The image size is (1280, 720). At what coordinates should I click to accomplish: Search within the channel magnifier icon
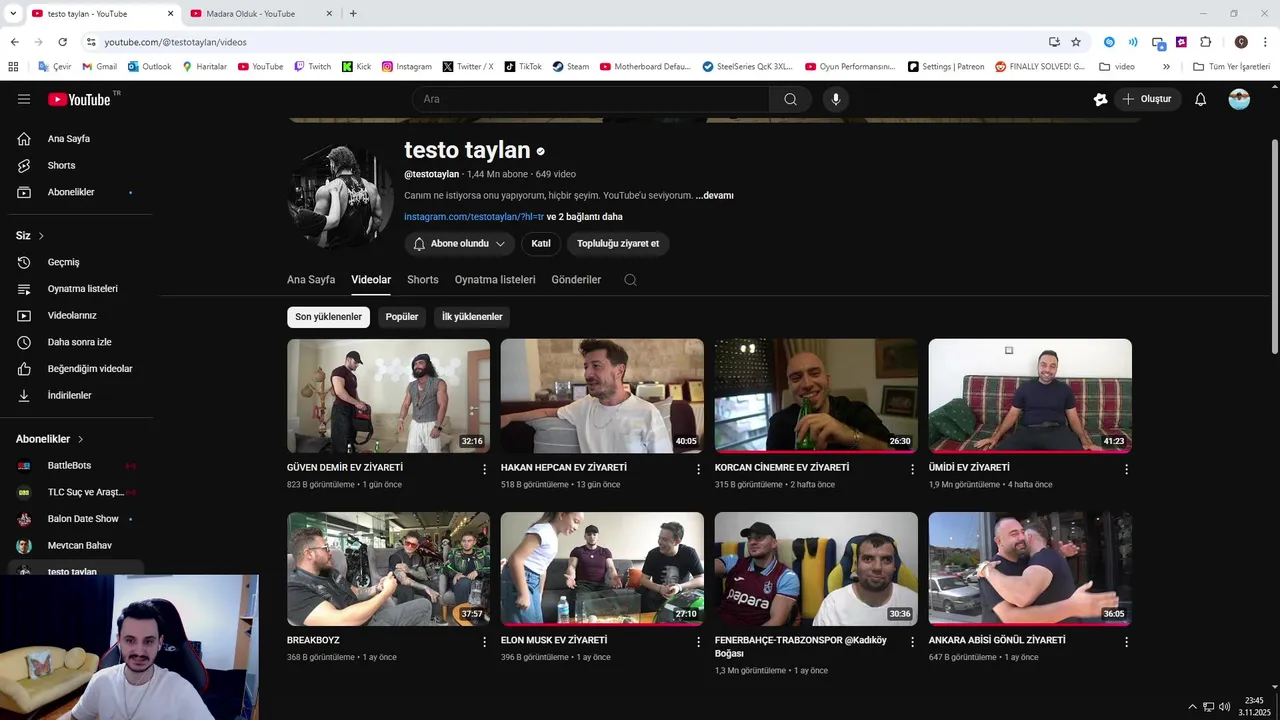(630, 280)
